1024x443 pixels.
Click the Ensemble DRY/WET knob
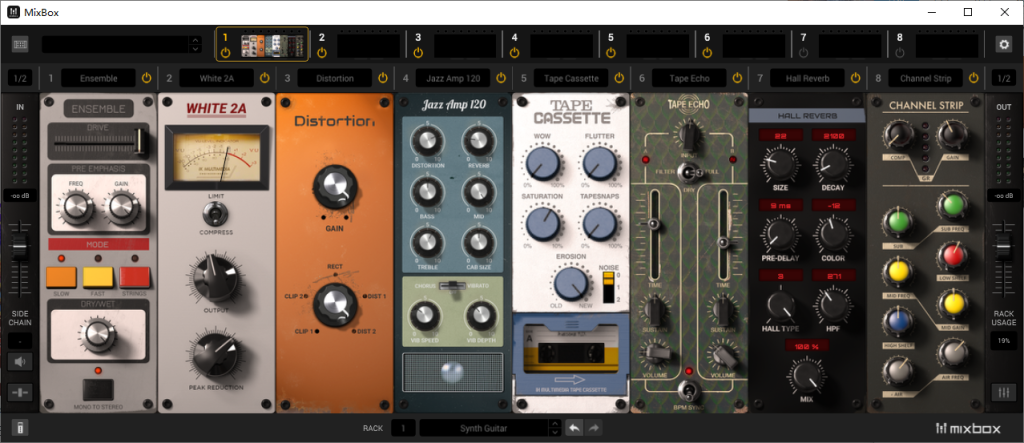pyautogui.click(x=98, y=333)
